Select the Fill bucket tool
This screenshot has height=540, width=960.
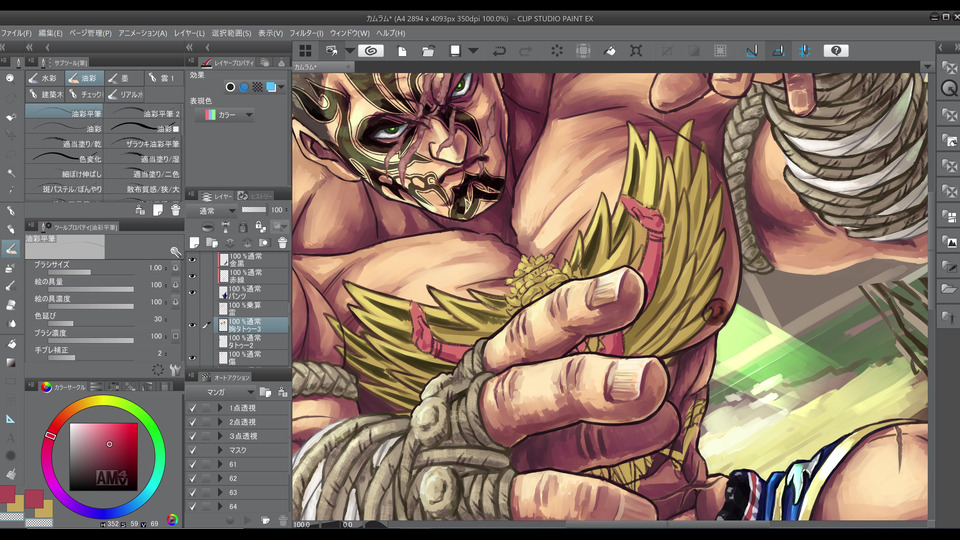pyautogui.click(x=10, y=344)
